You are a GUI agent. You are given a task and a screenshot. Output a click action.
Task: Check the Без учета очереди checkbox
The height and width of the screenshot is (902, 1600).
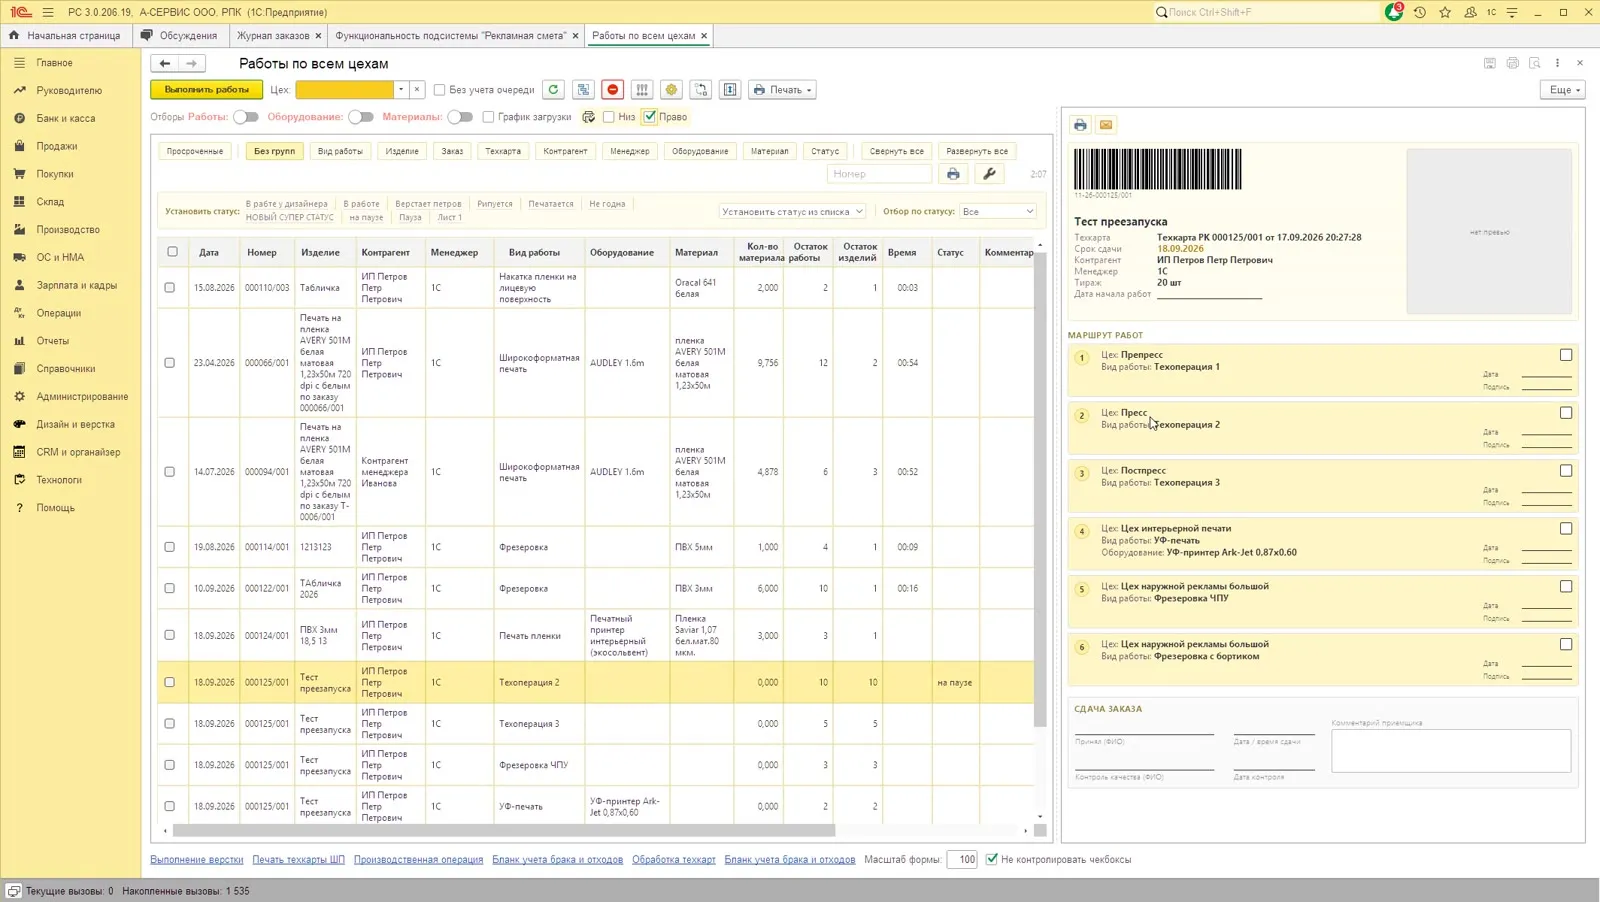coord(439,90)
